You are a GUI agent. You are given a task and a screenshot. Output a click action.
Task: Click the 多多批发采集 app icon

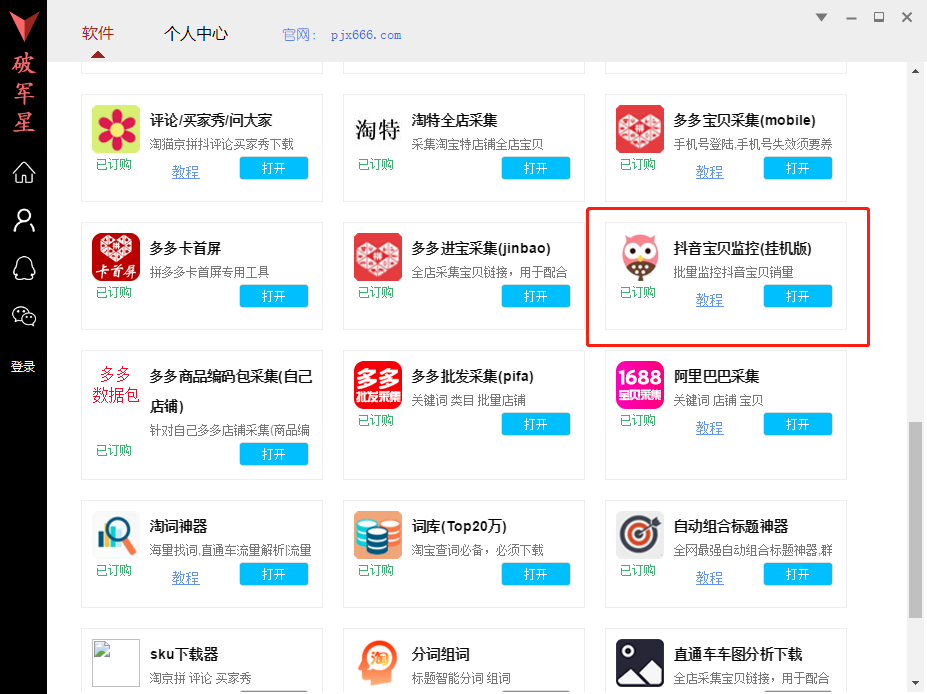point(378,385)
